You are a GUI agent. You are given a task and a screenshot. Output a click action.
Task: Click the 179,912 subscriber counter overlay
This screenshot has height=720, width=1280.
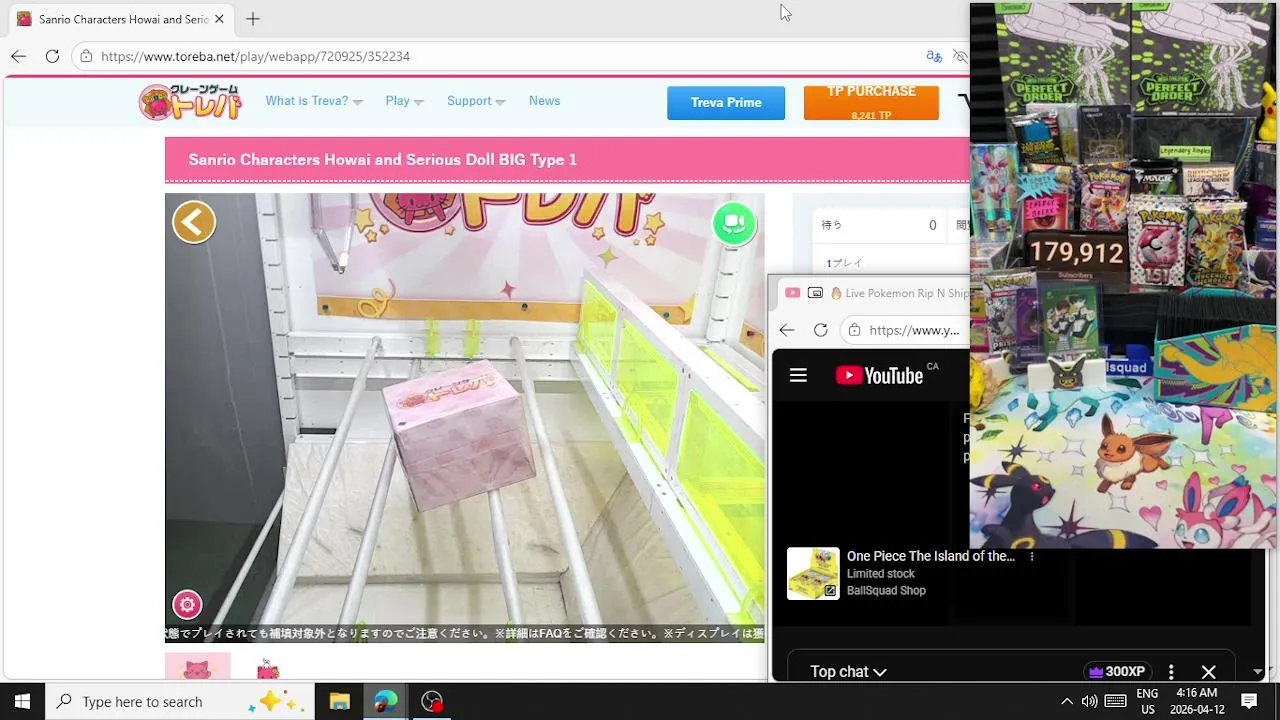tap(1076, 253)
